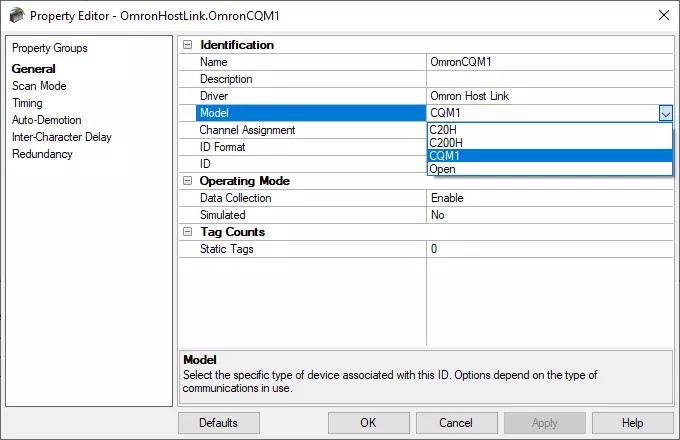Screen dimensions: 680x440
Task: Click the Data Collection value Enable
Action: 549,198
